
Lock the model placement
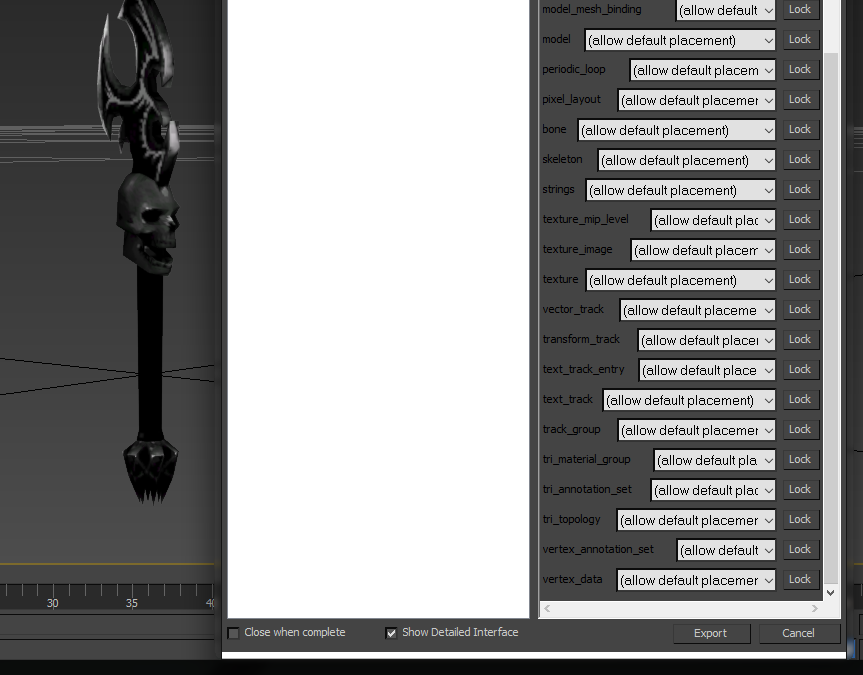coord(800,40)
